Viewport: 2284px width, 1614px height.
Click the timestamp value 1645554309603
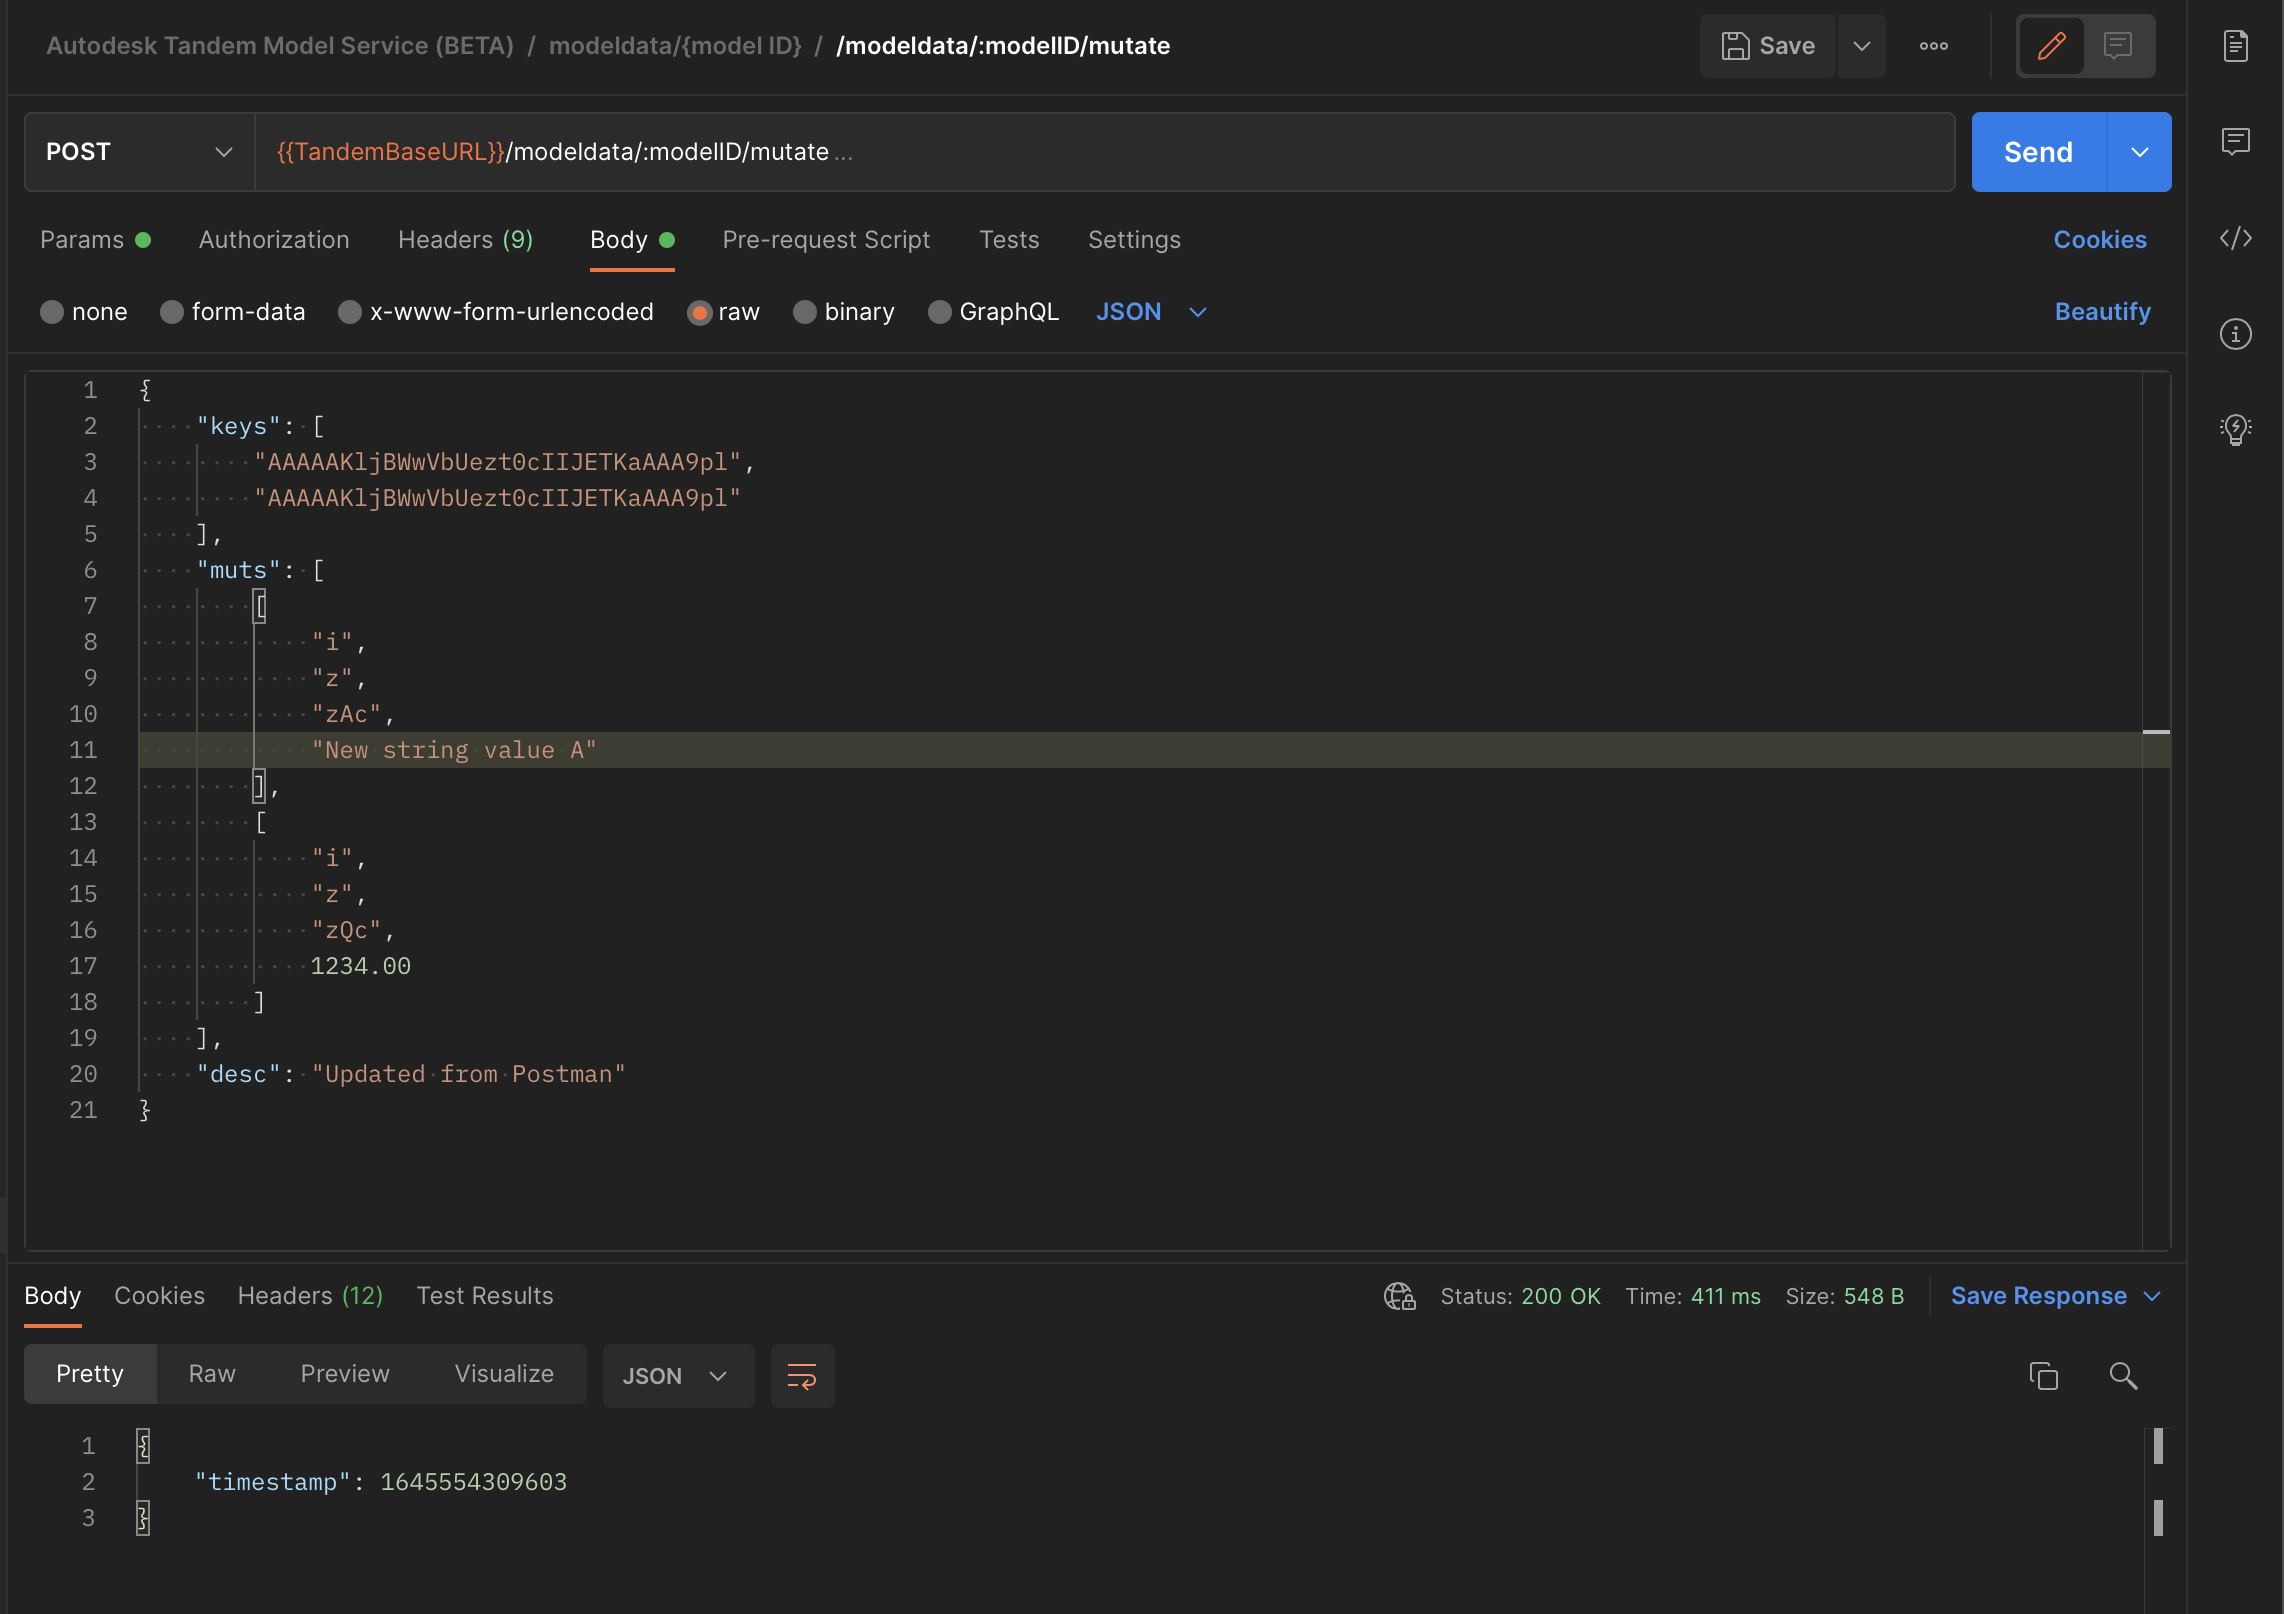(x=473, y=1482)
